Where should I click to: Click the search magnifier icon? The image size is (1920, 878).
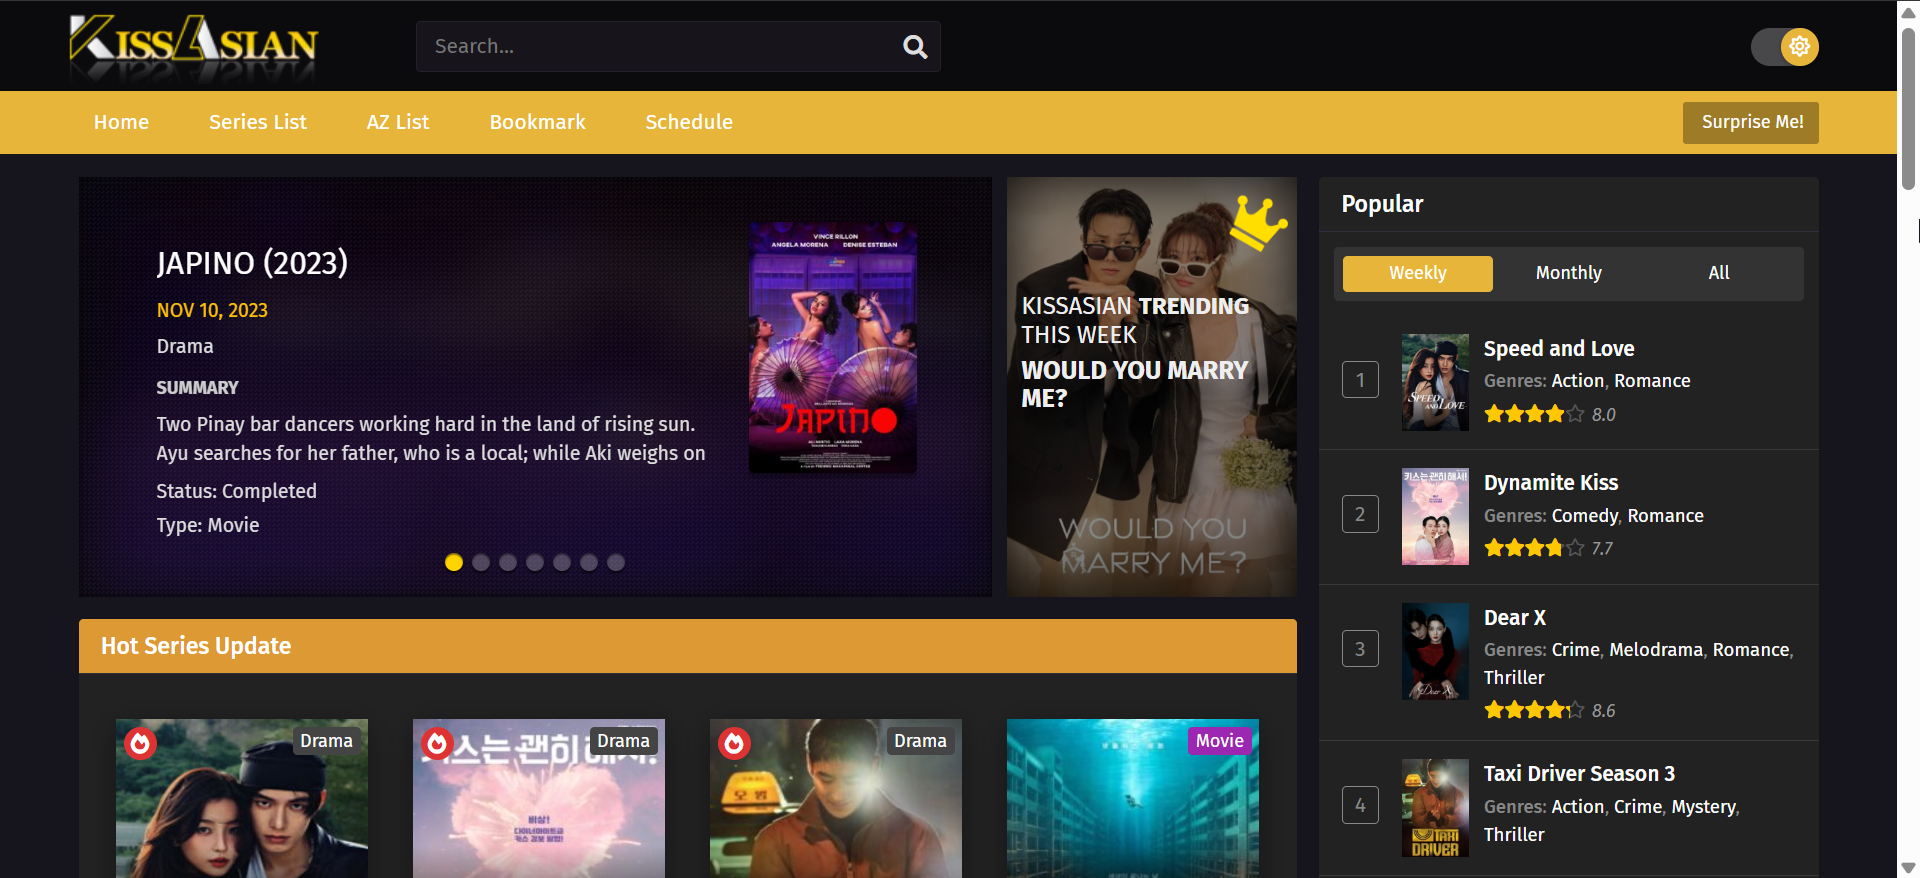tap(915, 46)
